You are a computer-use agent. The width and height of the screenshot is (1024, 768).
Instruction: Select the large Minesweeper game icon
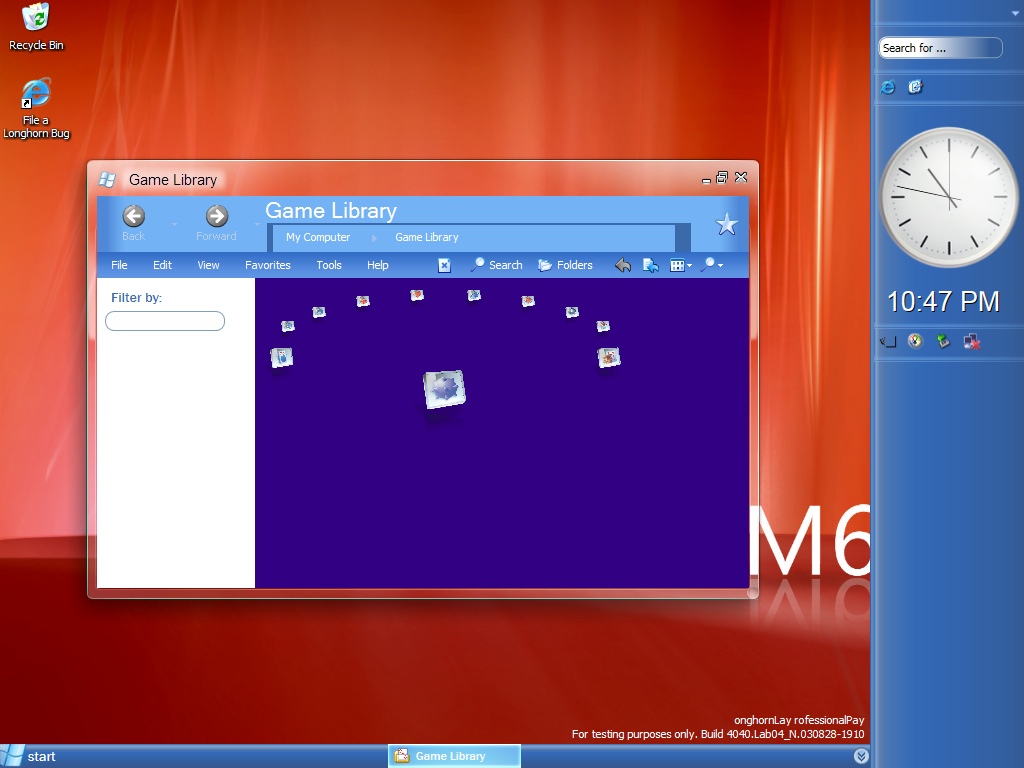tap(444, 389)
